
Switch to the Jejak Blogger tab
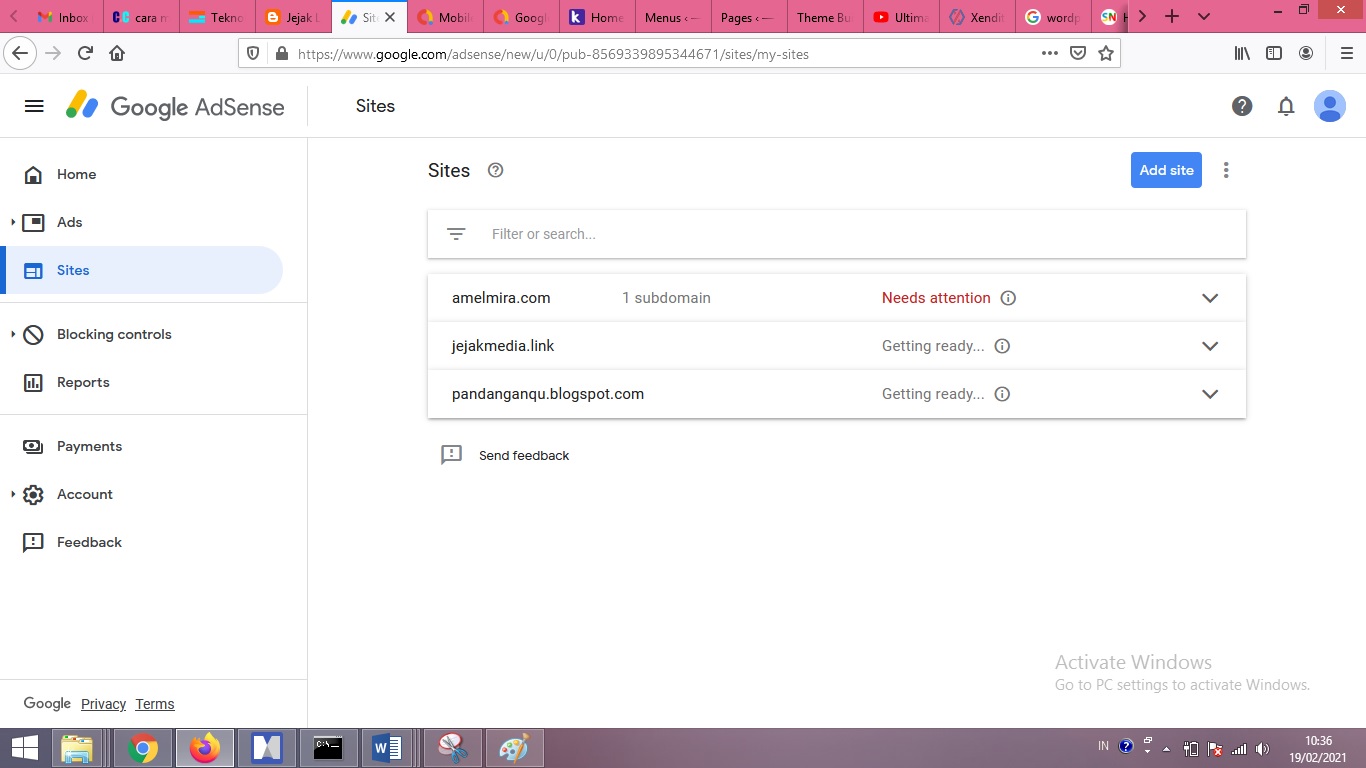click(x=293, y=17)
